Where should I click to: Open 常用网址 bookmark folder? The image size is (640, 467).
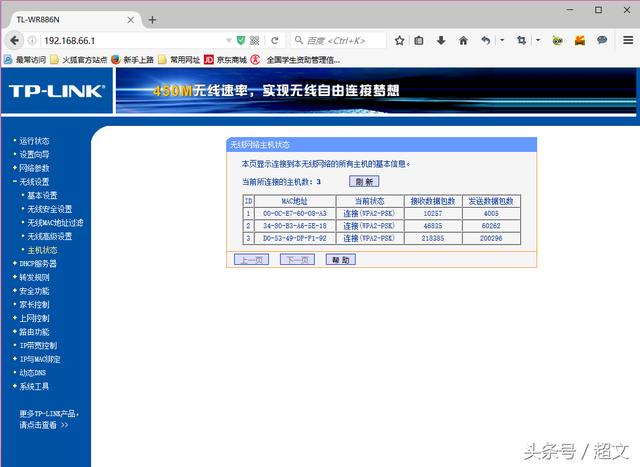[x=179, y=60]
